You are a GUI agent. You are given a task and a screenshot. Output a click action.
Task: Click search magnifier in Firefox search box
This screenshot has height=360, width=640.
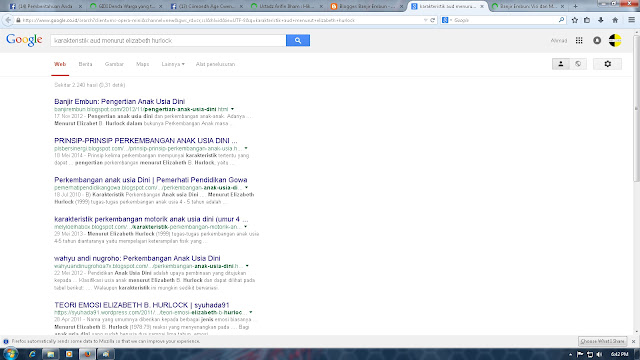[561, 20]
